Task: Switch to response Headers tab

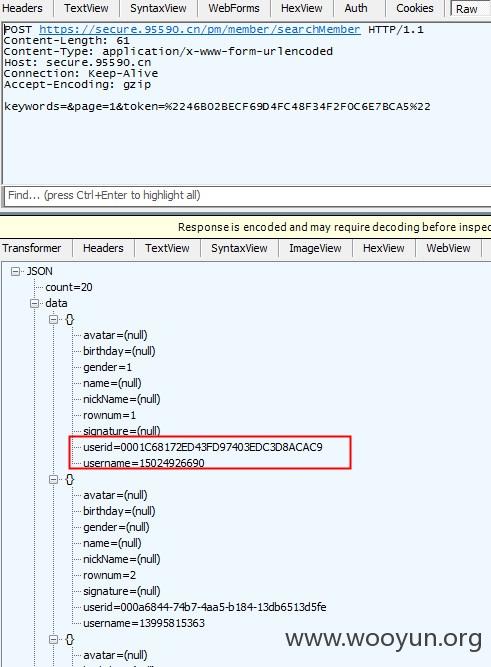Action: click(x=103, y=248)
